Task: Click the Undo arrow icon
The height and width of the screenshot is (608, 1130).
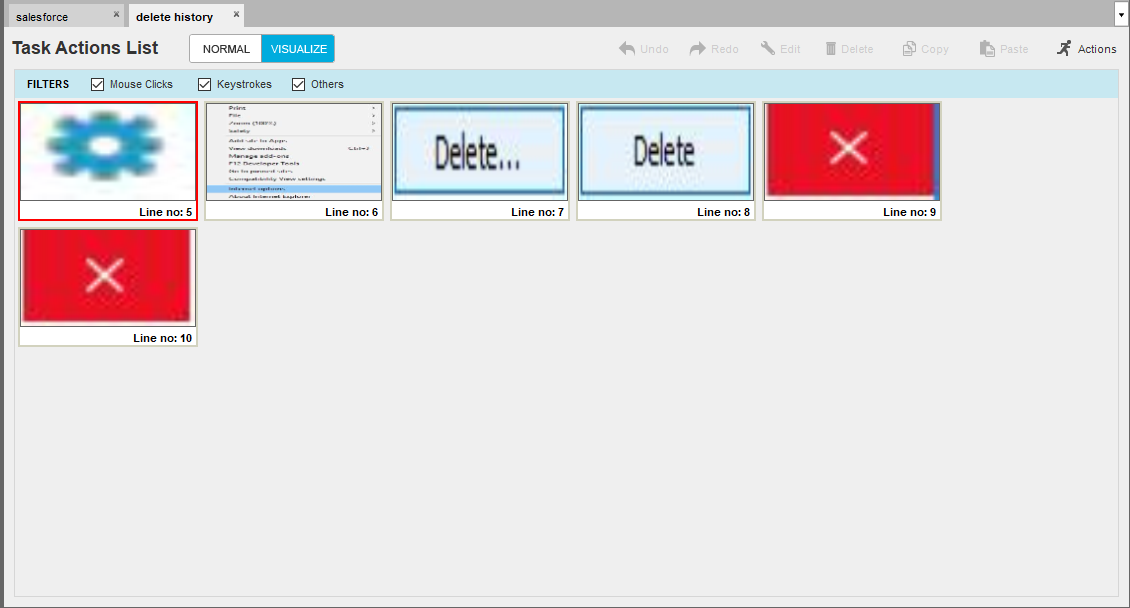Action: point(627,48)
